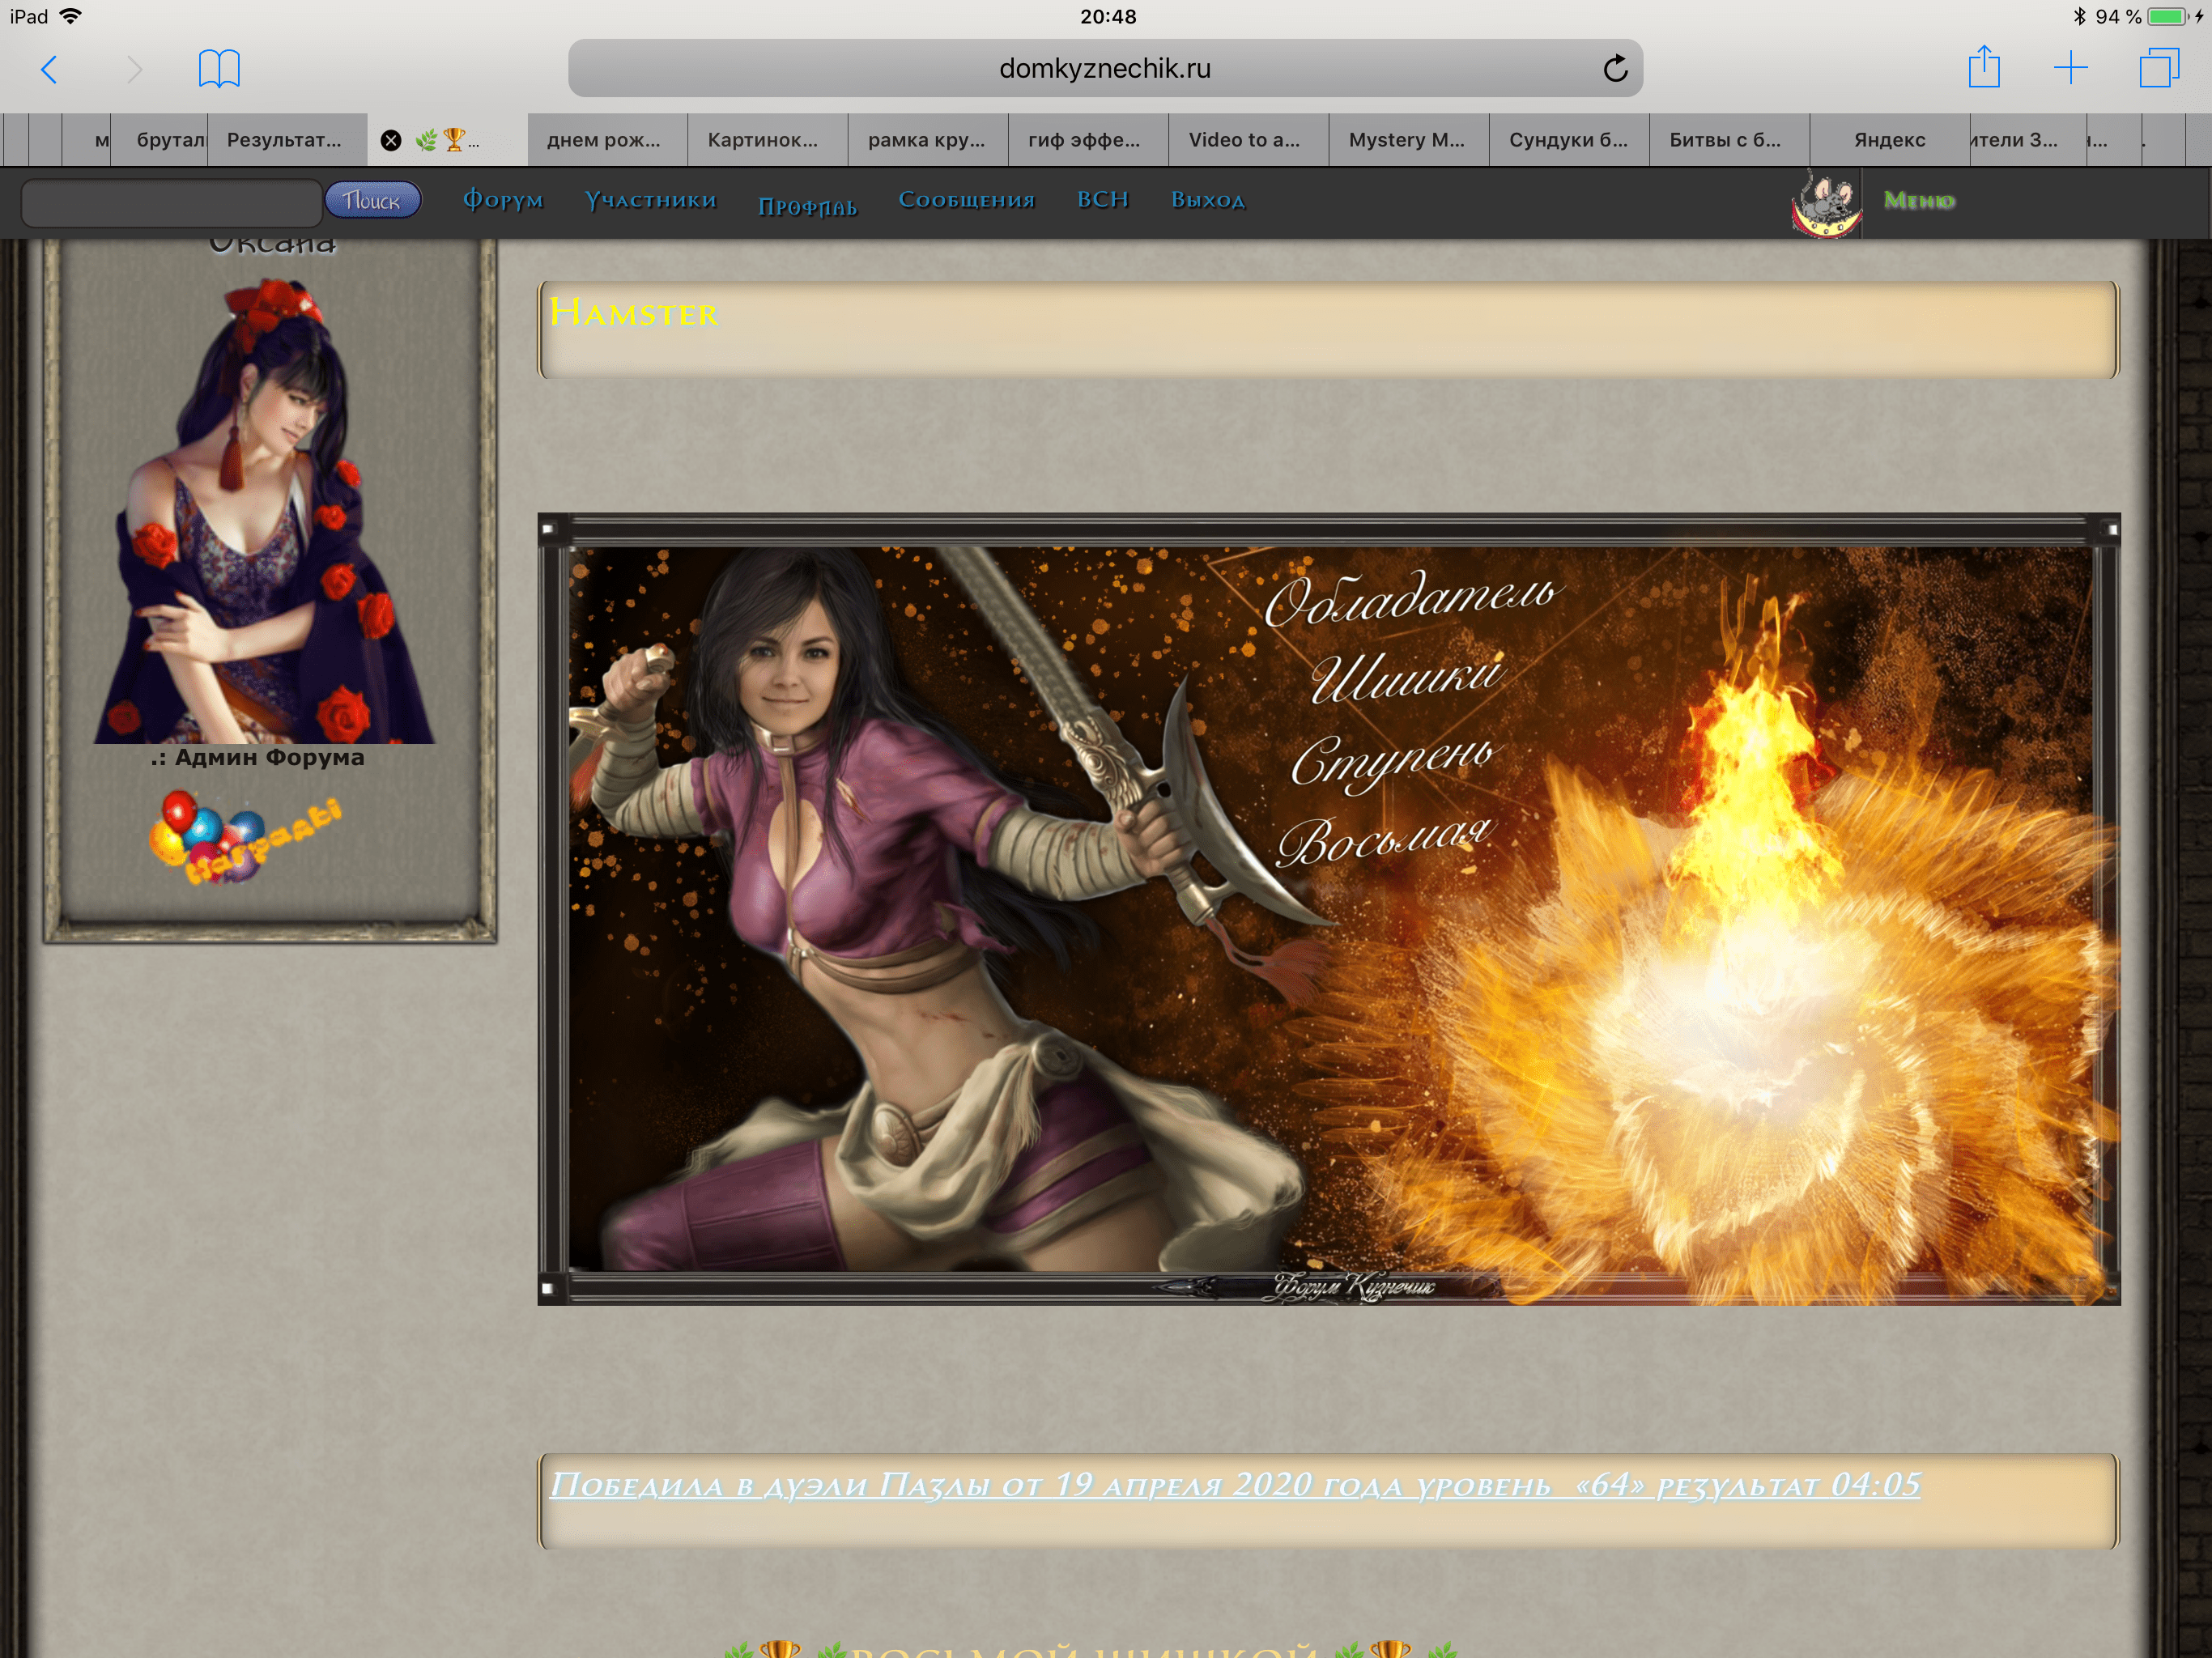
Task: Switch to the Результат tab
Action: [x=287, y=140]
